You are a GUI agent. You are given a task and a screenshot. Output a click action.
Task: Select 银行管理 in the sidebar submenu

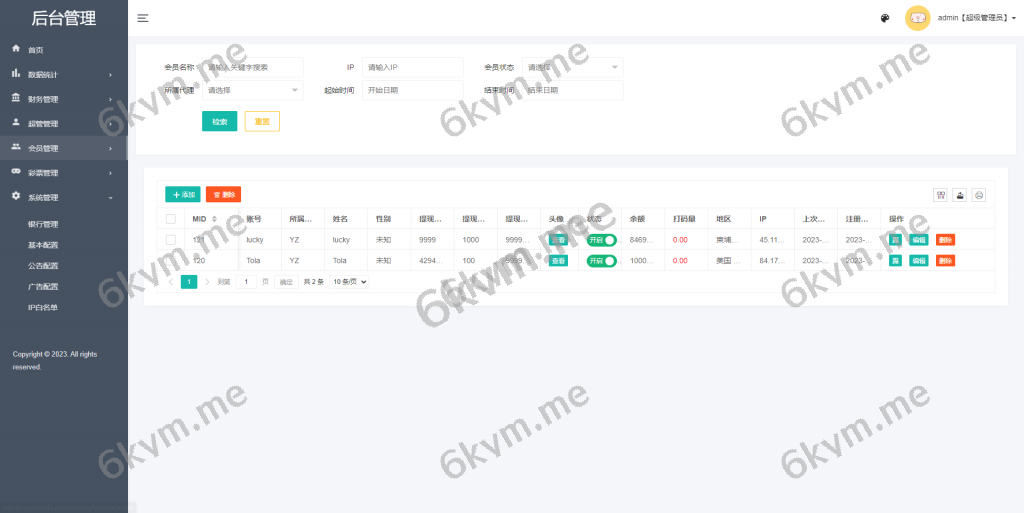click(x=43, y=224)
